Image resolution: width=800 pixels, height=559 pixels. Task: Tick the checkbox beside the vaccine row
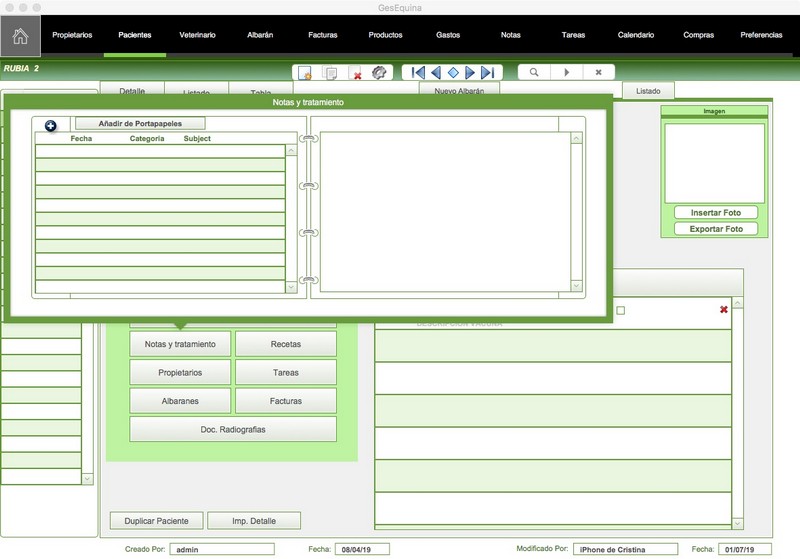(621, 310)
